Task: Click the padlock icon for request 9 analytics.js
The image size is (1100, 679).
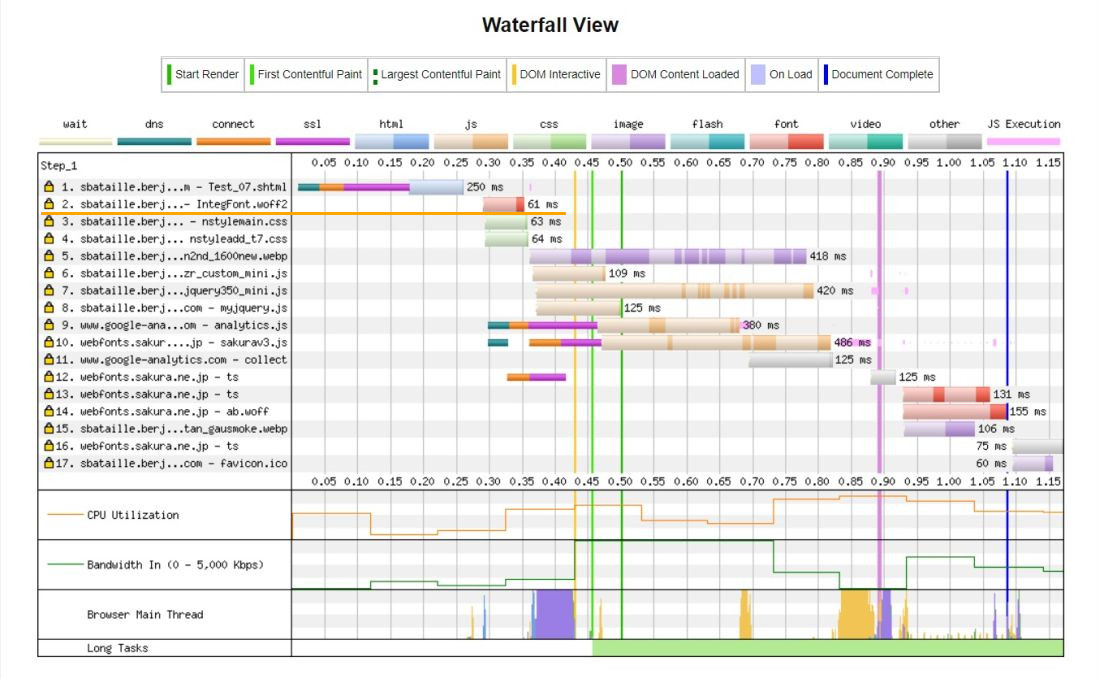Action: 48,325
